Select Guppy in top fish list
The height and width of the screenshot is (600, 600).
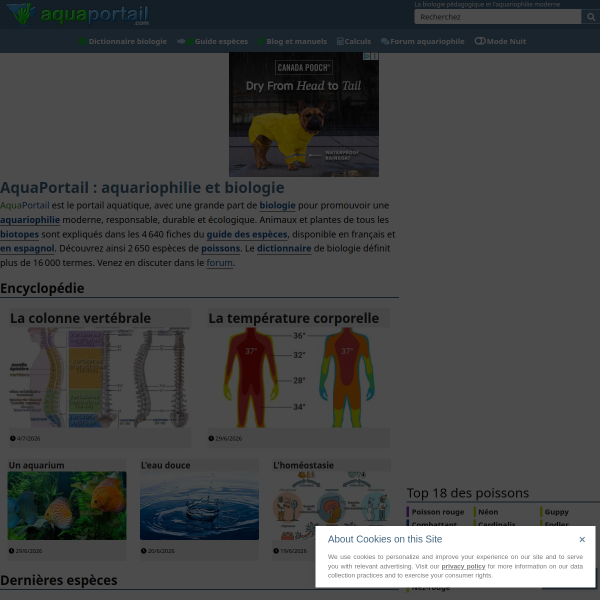[x=556, y=512]
